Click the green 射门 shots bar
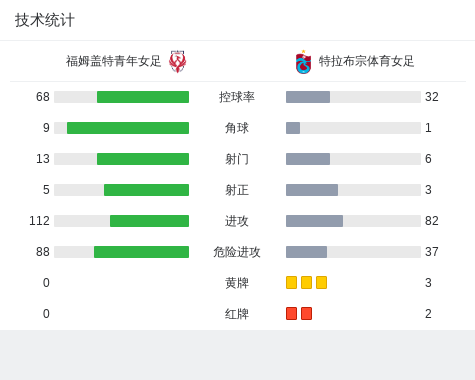 click(x=143, y=159)
